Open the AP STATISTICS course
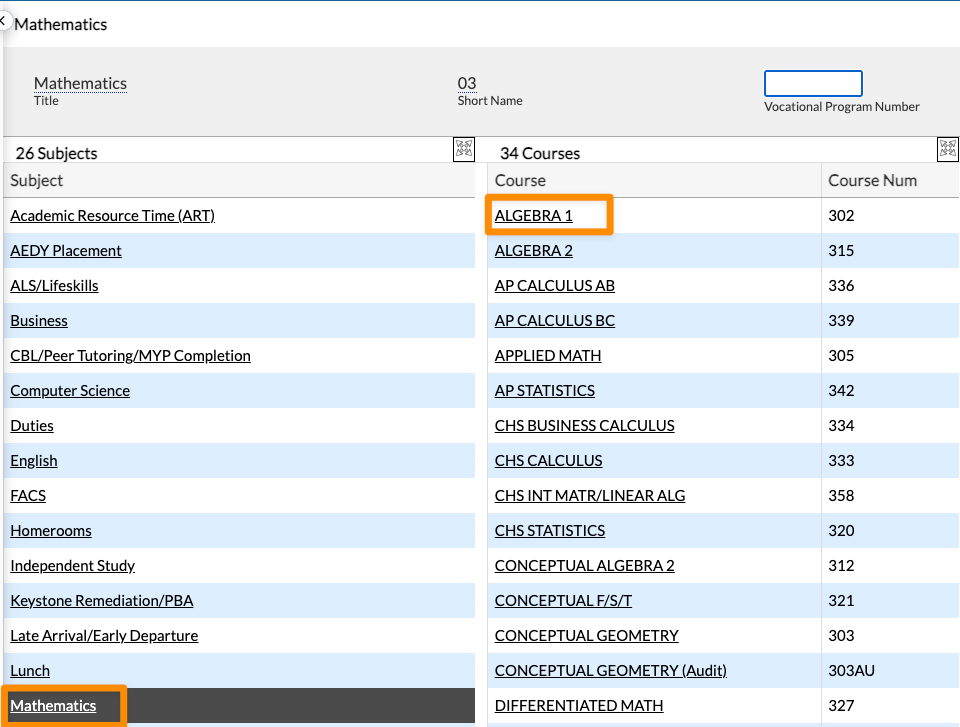This screenshot has width=960, height=727. (544, 391)
